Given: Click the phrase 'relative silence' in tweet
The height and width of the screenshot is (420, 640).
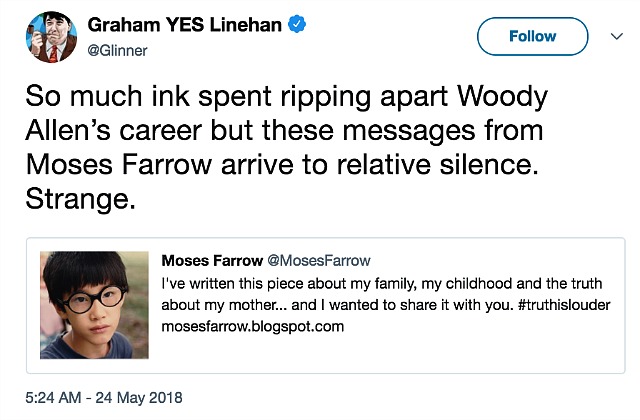Looking at the screenshot, I should (x=435, y=164).
